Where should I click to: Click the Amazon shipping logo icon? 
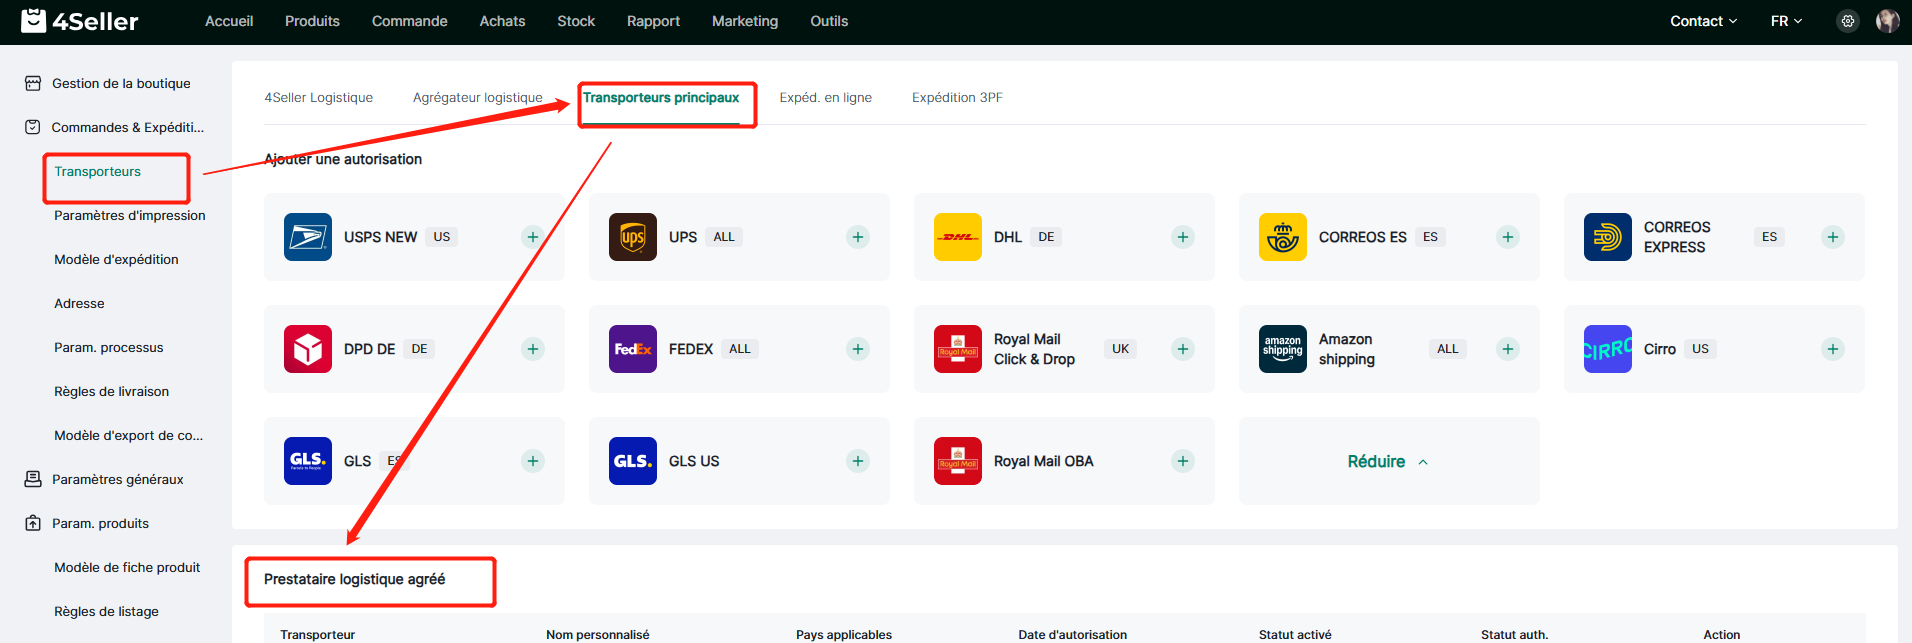(1282, 349)
